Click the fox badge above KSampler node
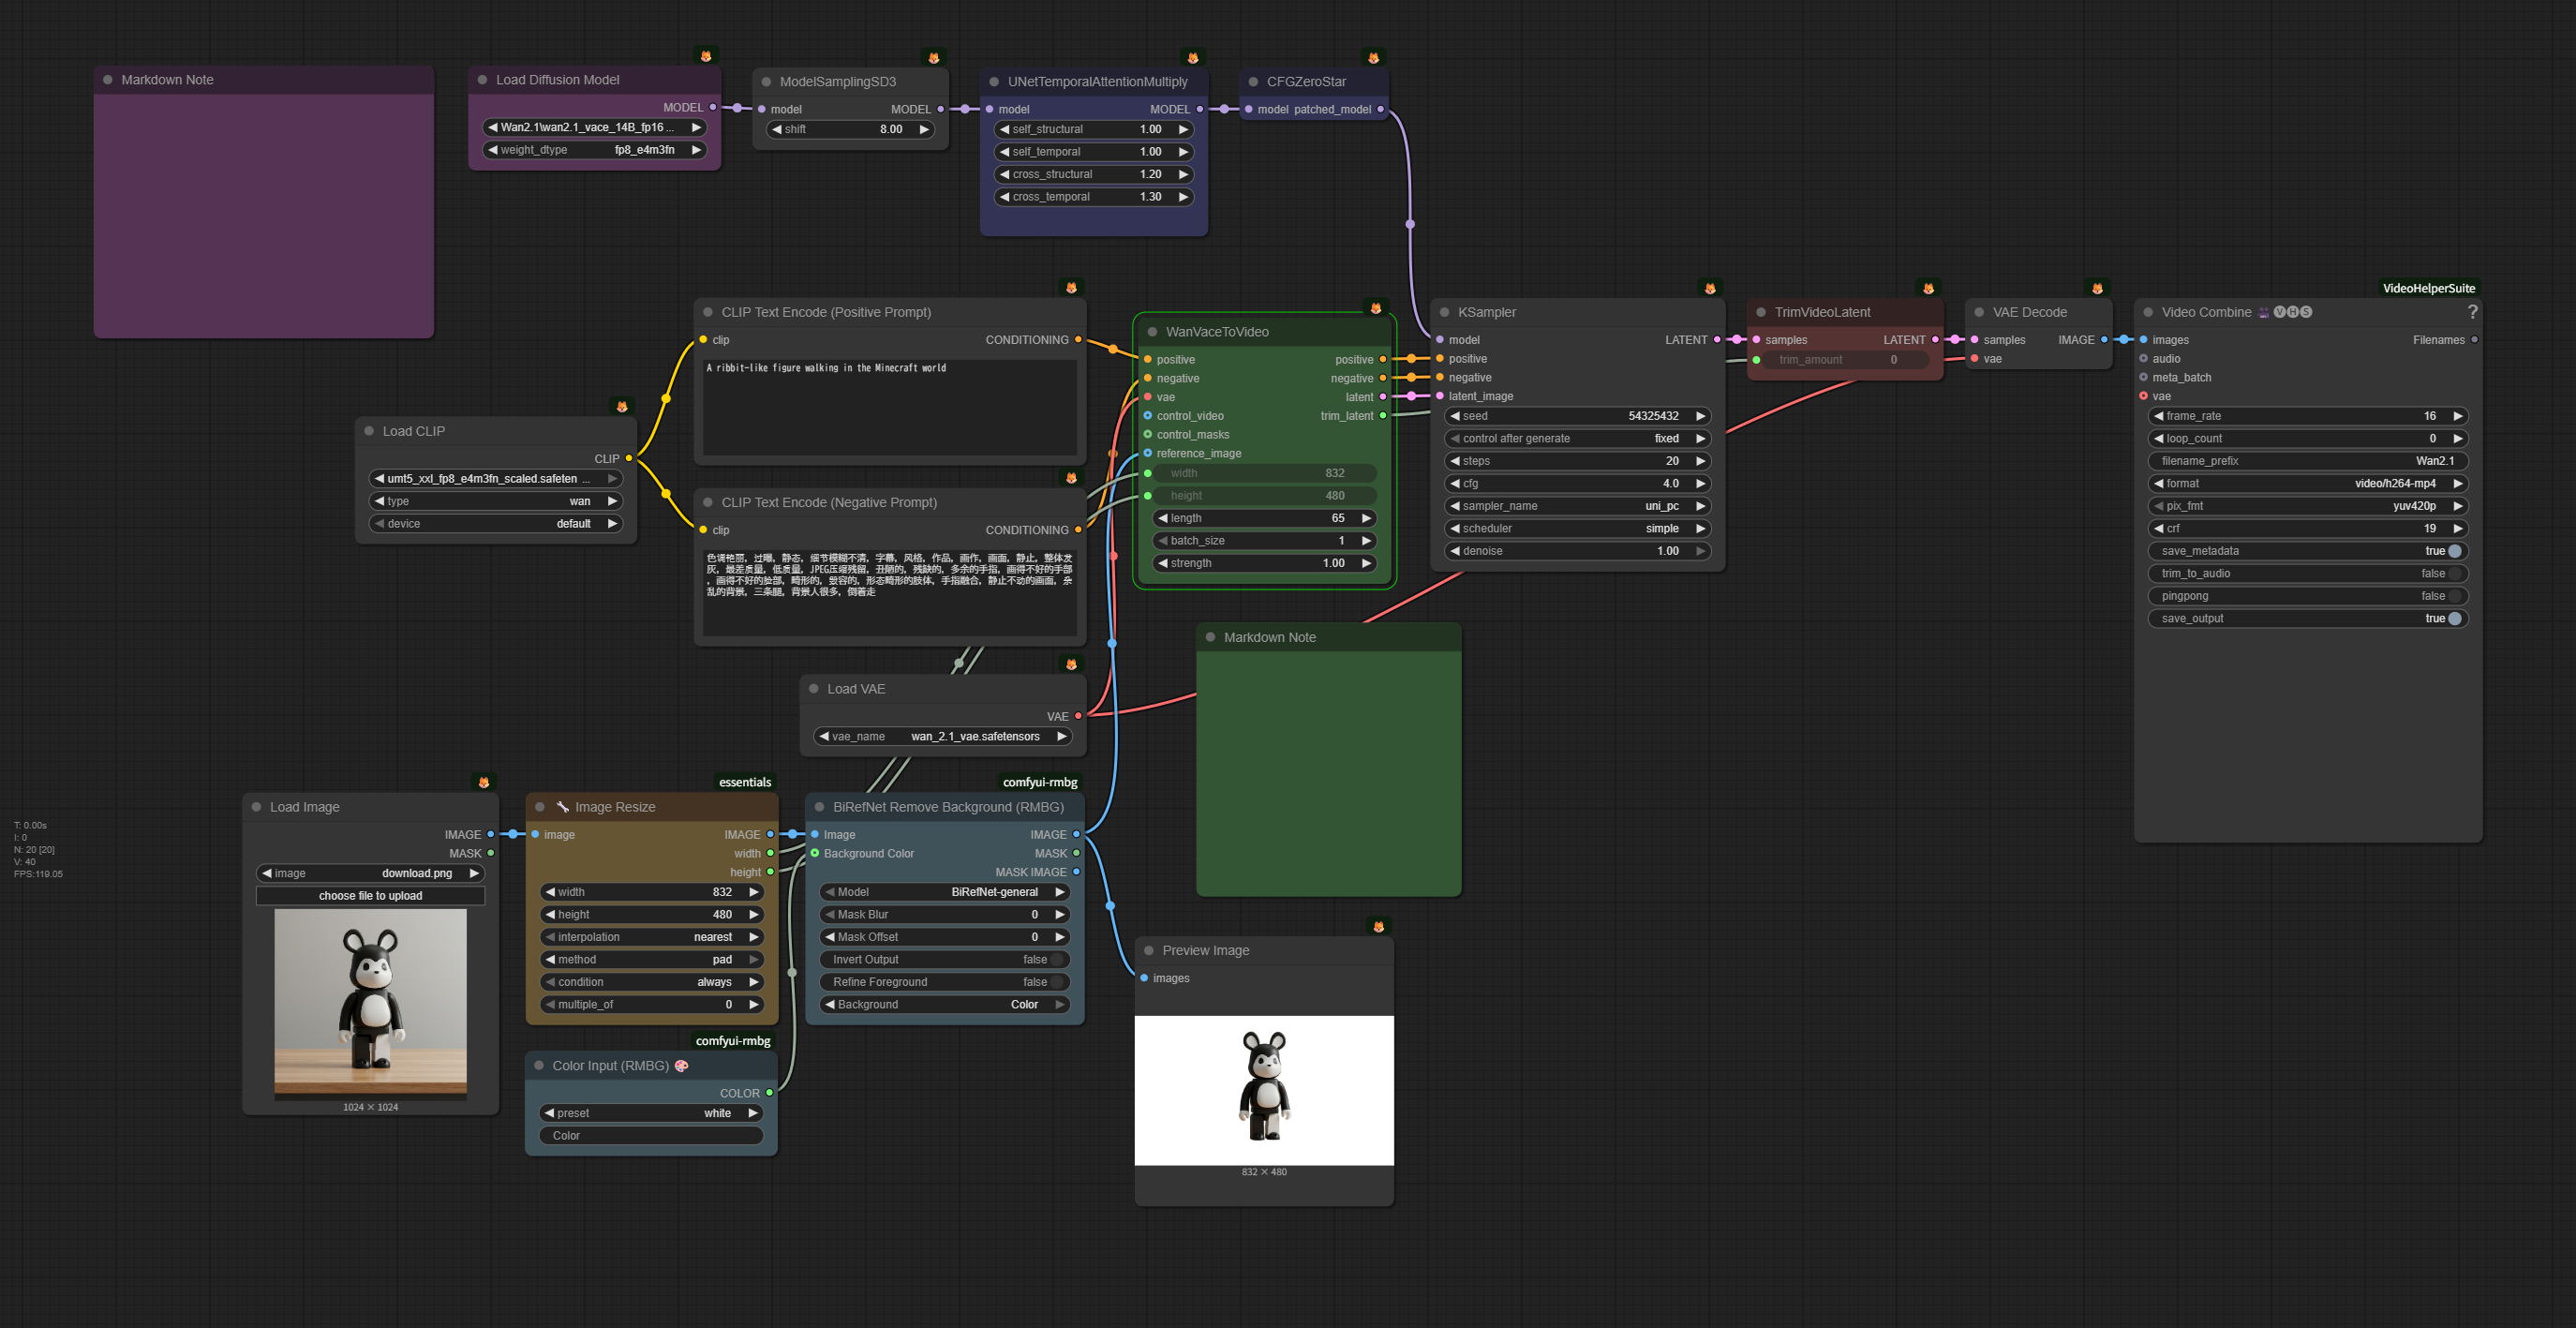This screenshot has height=1328, width=2576. pos(1710,288)
